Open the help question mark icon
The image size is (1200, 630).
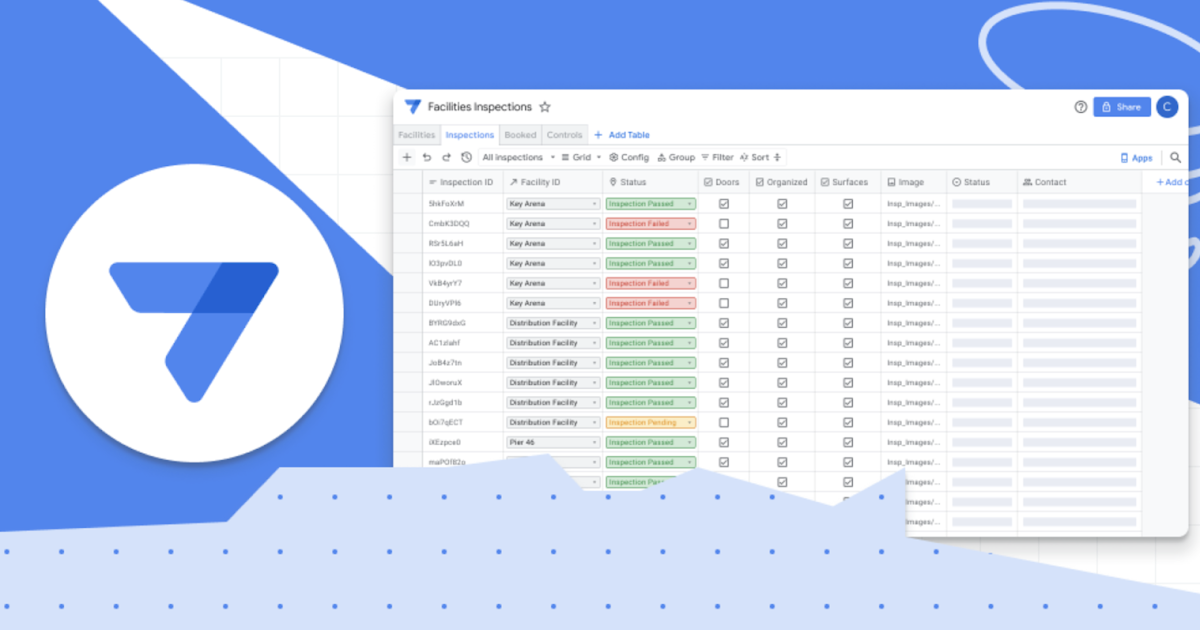[x=1081, y=107]
